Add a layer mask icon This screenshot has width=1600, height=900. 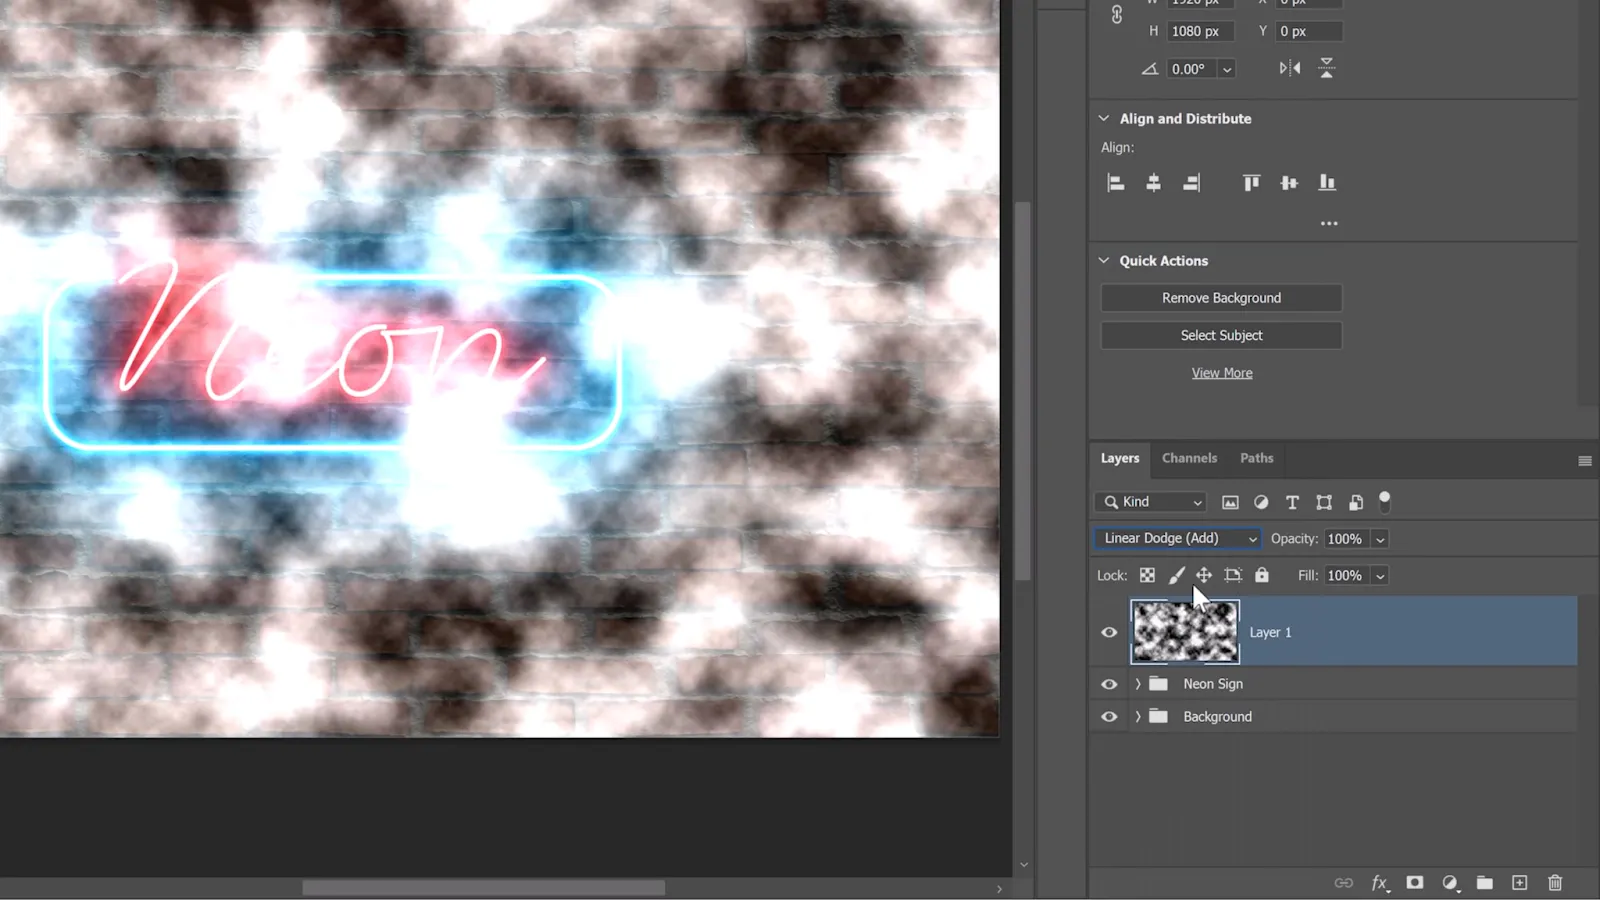[x=1415, y=883]
